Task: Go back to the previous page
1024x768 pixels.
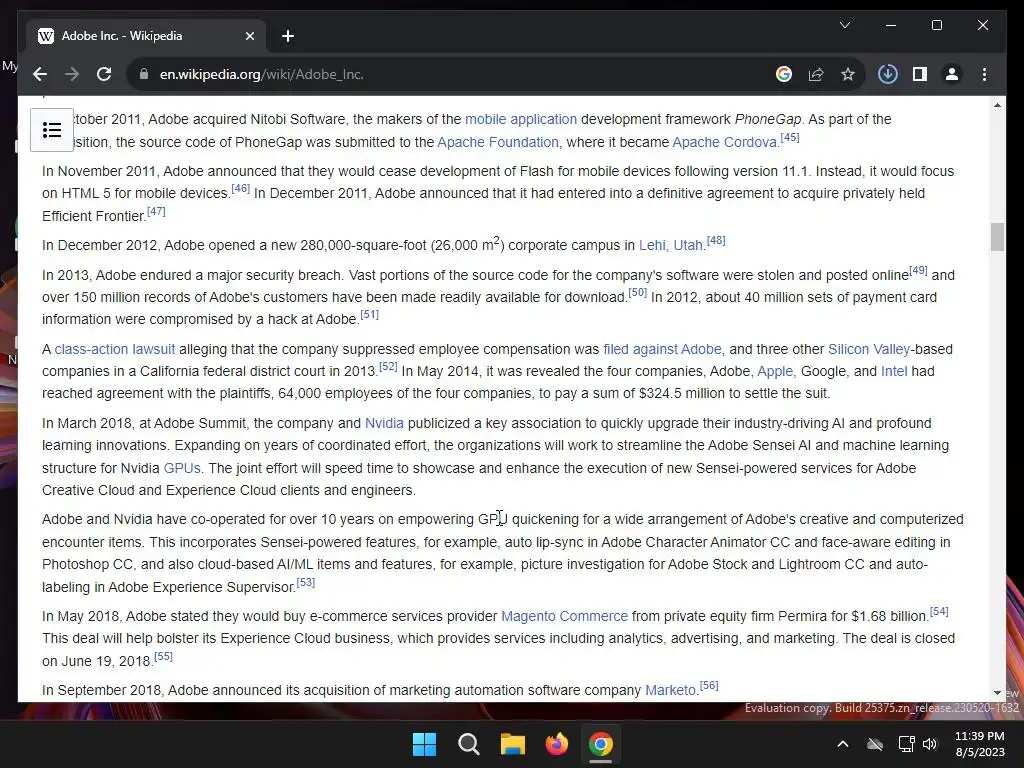Action: (40, 74)
